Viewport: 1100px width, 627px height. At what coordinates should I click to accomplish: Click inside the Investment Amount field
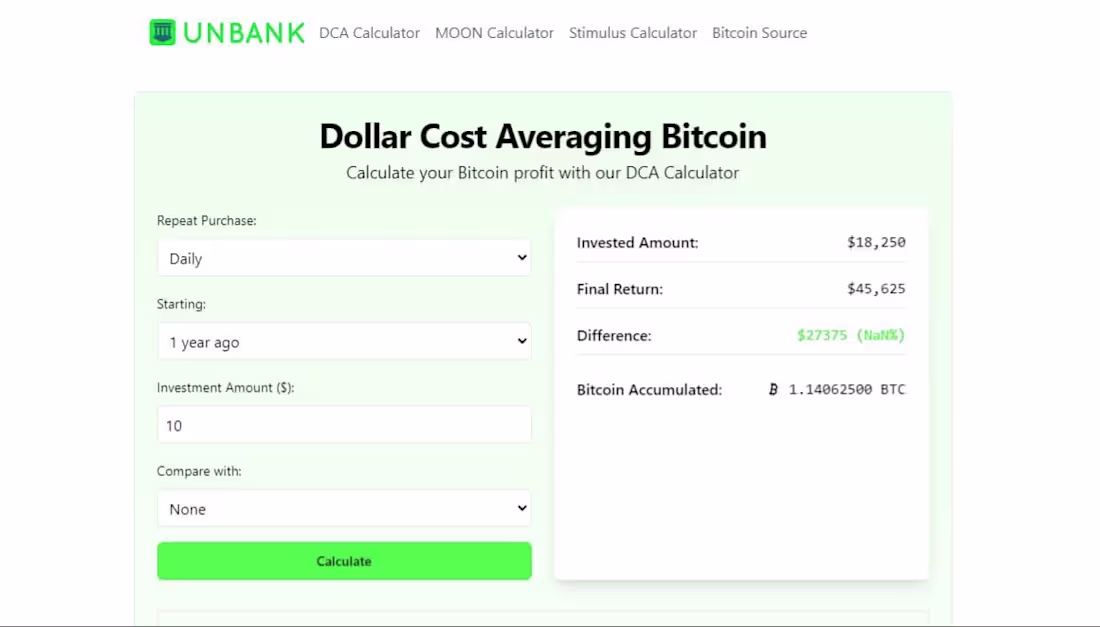coord(344,424)
